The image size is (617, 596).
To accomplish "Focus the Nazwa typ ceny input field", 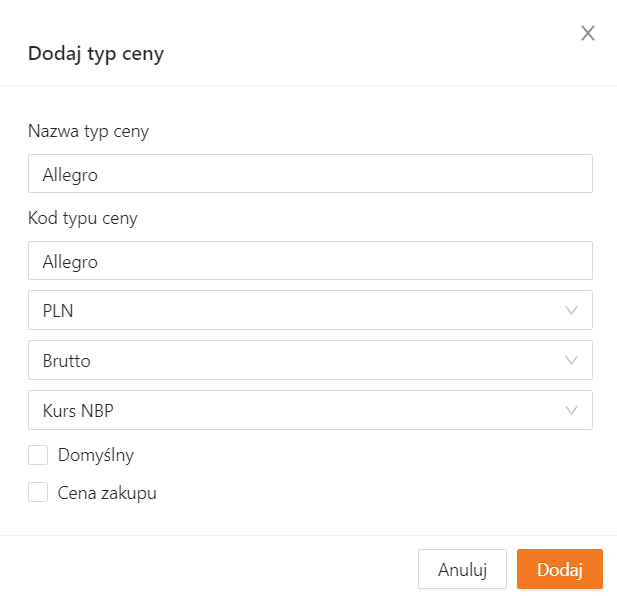I will coord(310,173).
